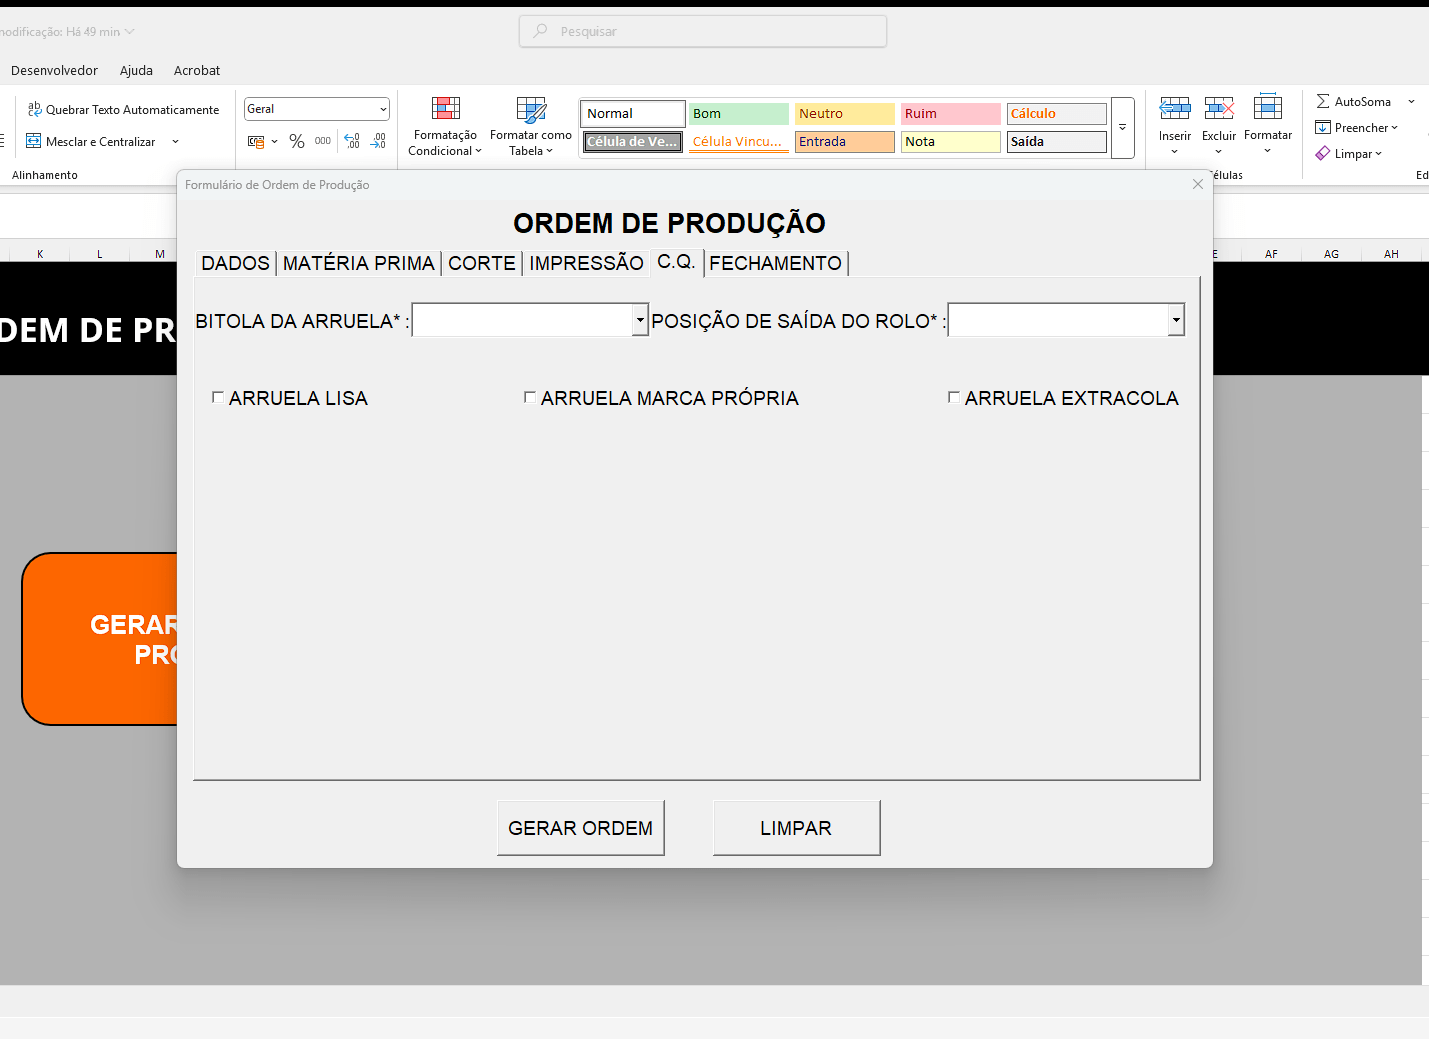The image size is (1429, 1039).
Task: Switch to CORTE tab
Action: pos(482,263)
